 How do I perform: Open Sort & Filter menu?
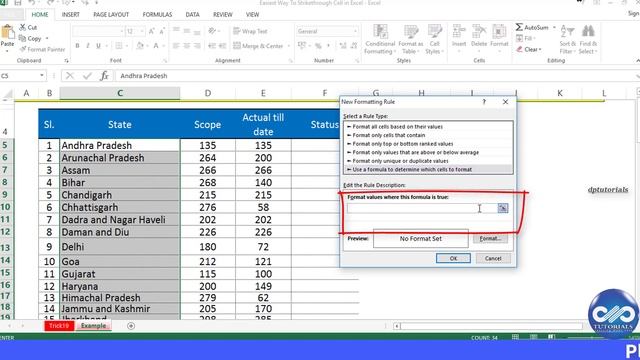click(567, 39)
